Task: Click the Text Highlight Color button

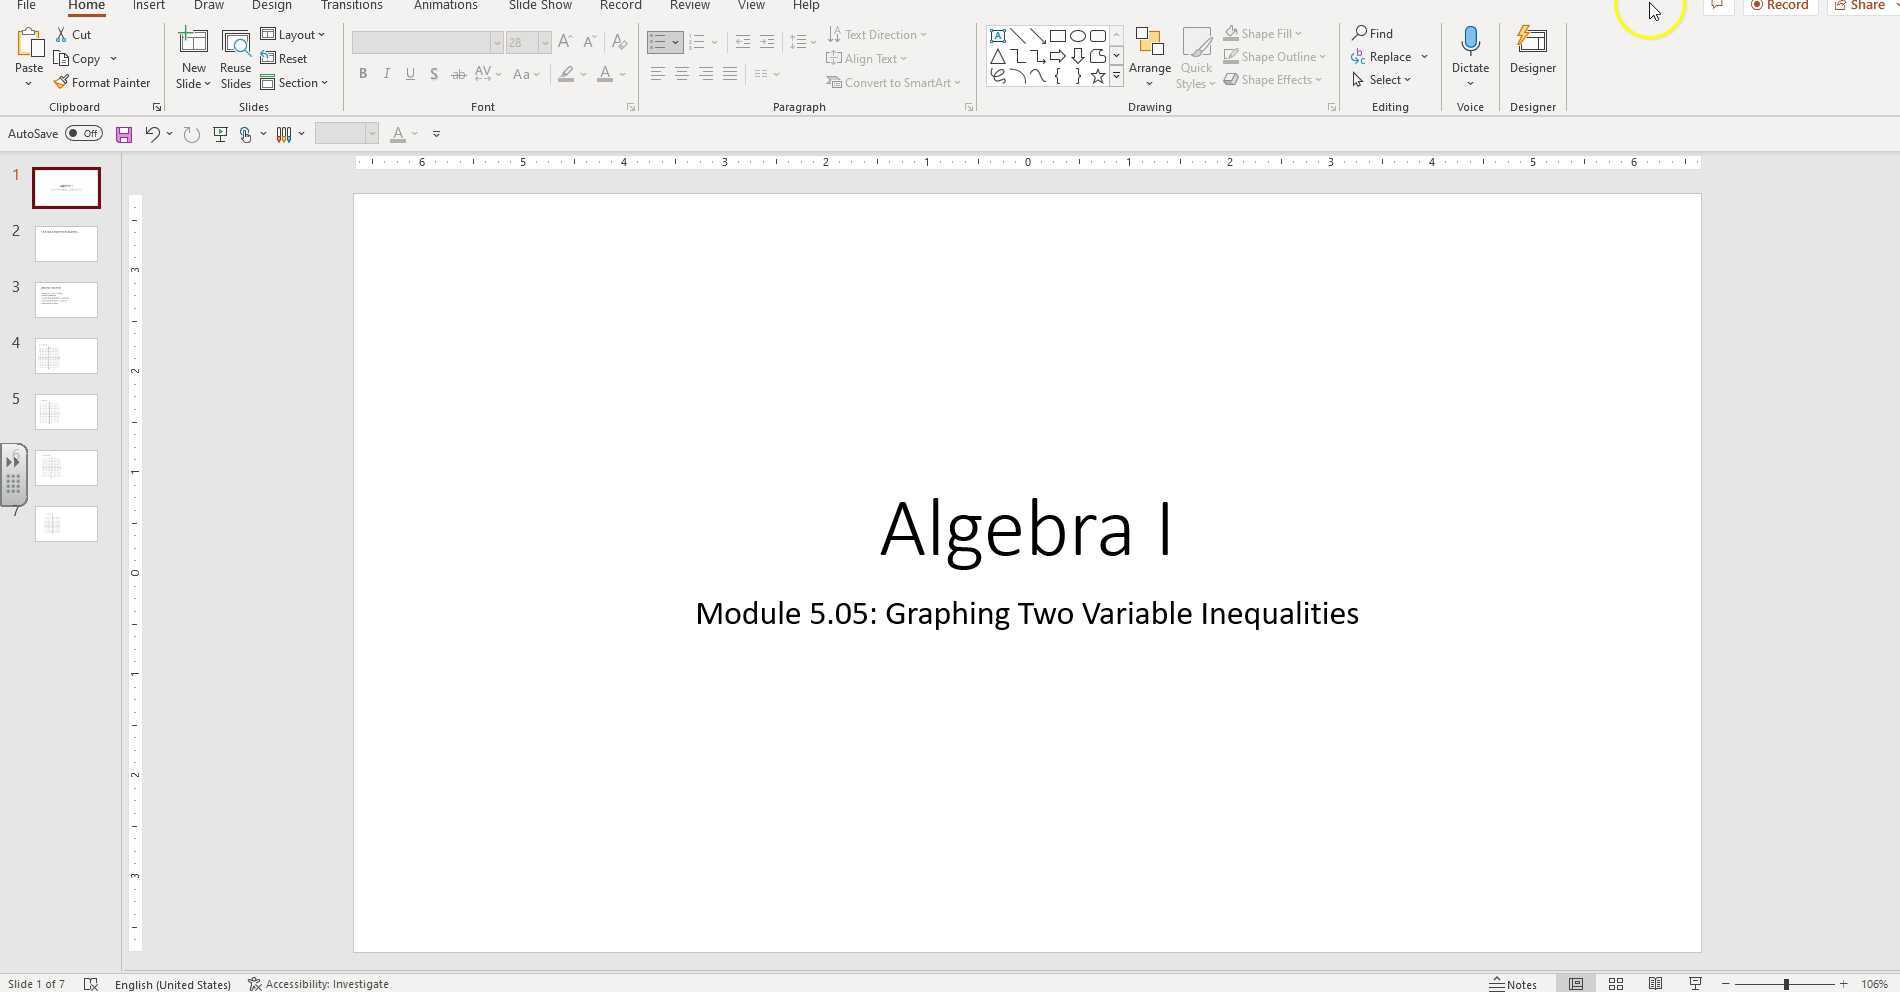Action: click(567, 74)
